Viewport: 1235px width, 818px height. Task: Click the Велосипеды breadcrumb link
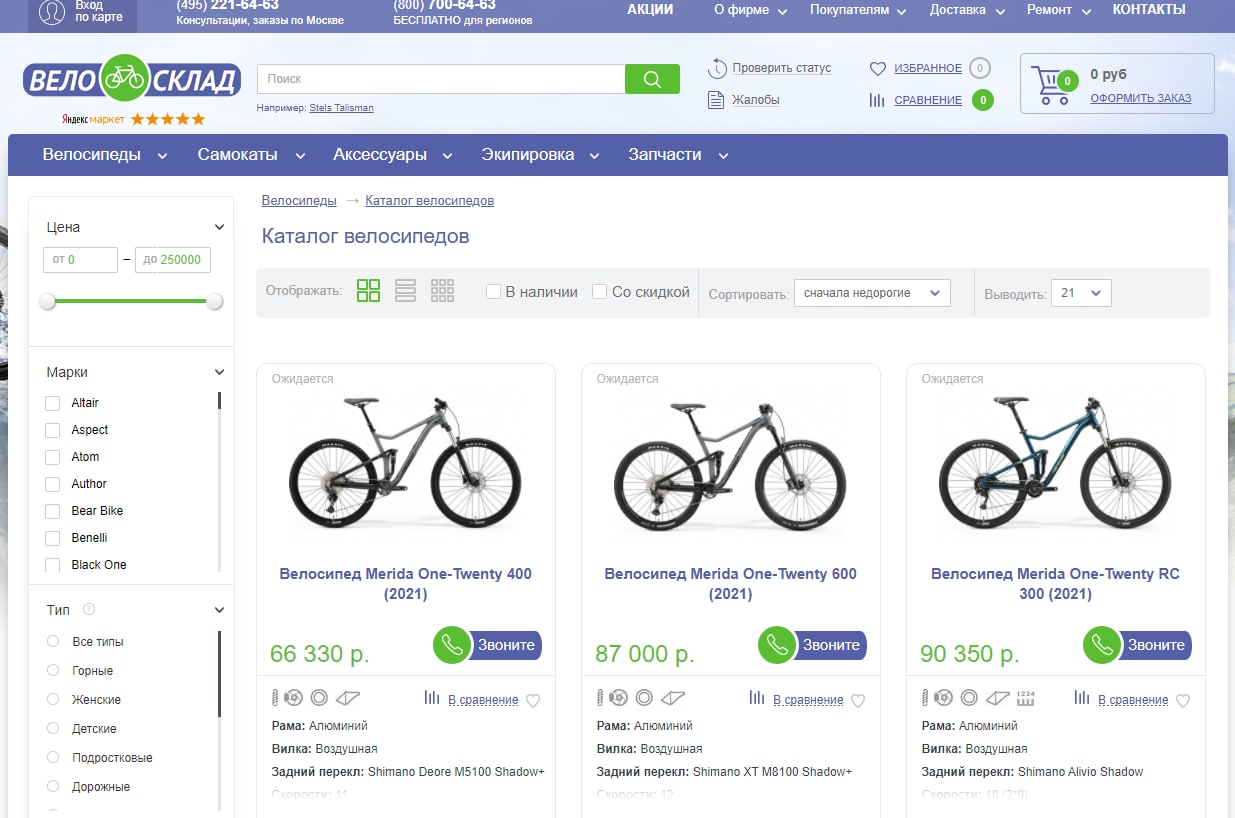tap(299, 201)
